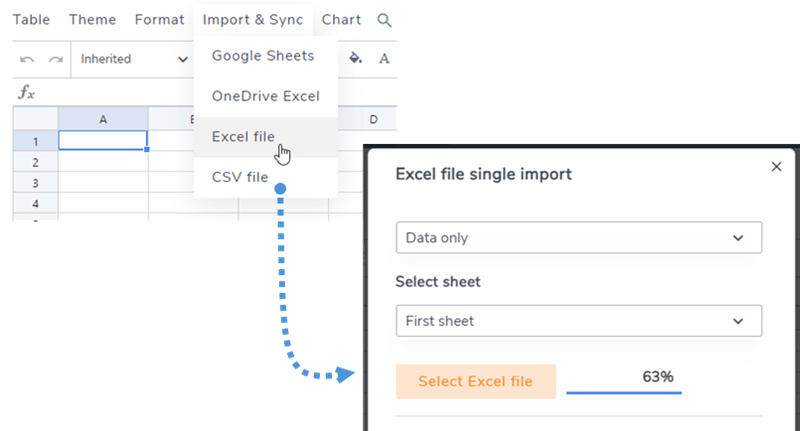This screenshot has width=800, height=431.
Task: Choose Google Sheets from import menu
Action: click(x=262, y=56)
